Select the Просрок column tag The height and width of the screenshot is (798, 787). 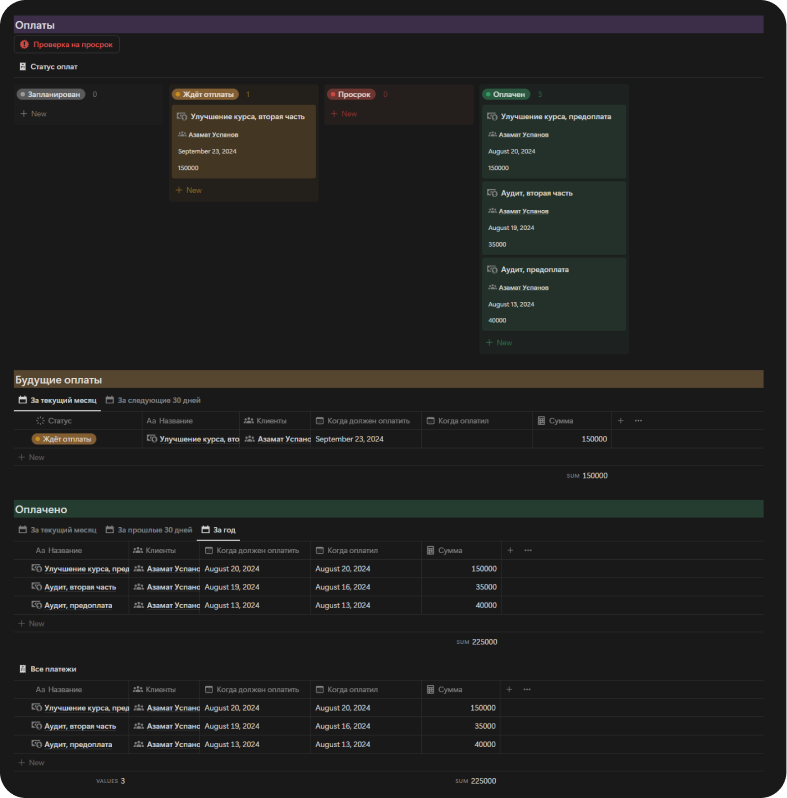351,94
